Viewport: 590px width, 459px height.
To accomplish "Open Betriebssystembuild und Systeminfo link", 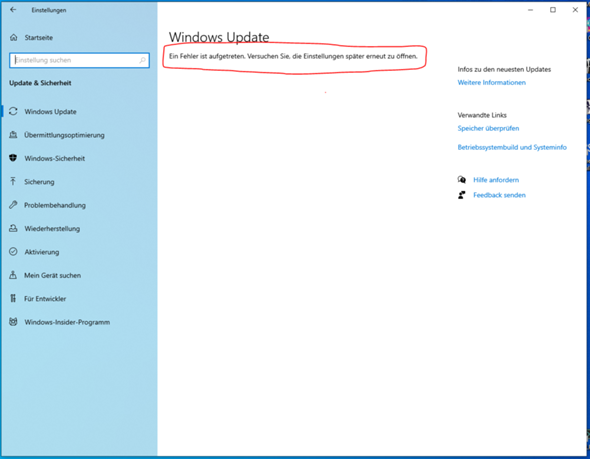I will [512, 147].
